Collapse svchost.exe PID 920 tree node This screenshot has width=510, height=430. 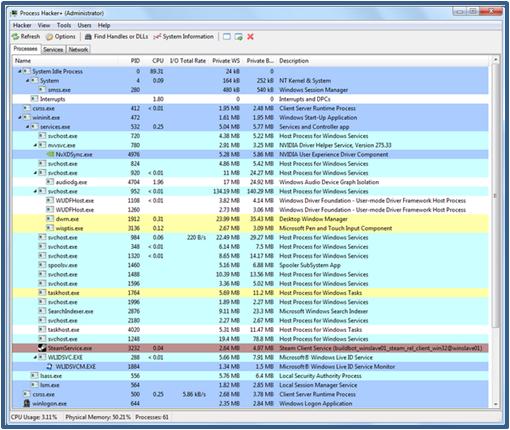(x=35, y=173)
